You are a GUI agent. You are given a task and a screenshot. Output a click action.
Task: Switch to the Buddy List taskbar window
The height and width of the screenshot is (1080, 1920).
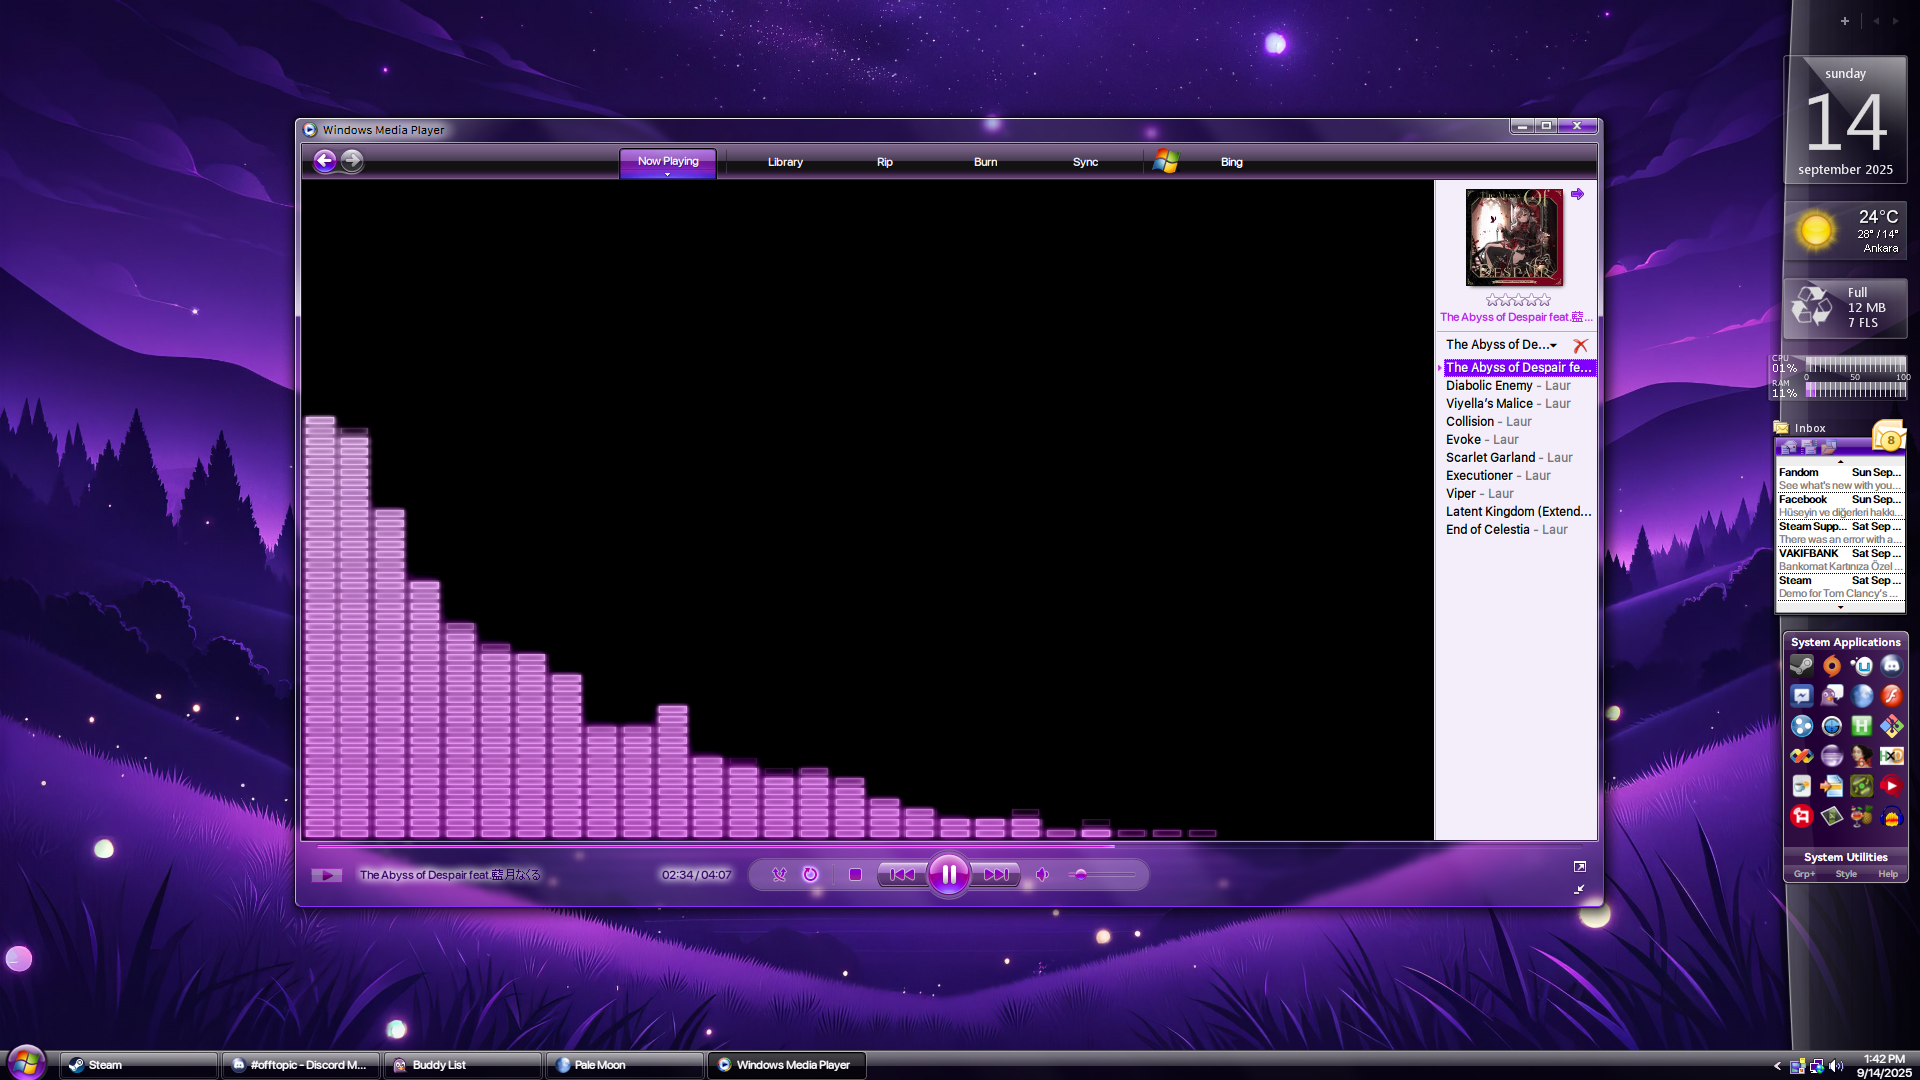(x=463, y=1065)
